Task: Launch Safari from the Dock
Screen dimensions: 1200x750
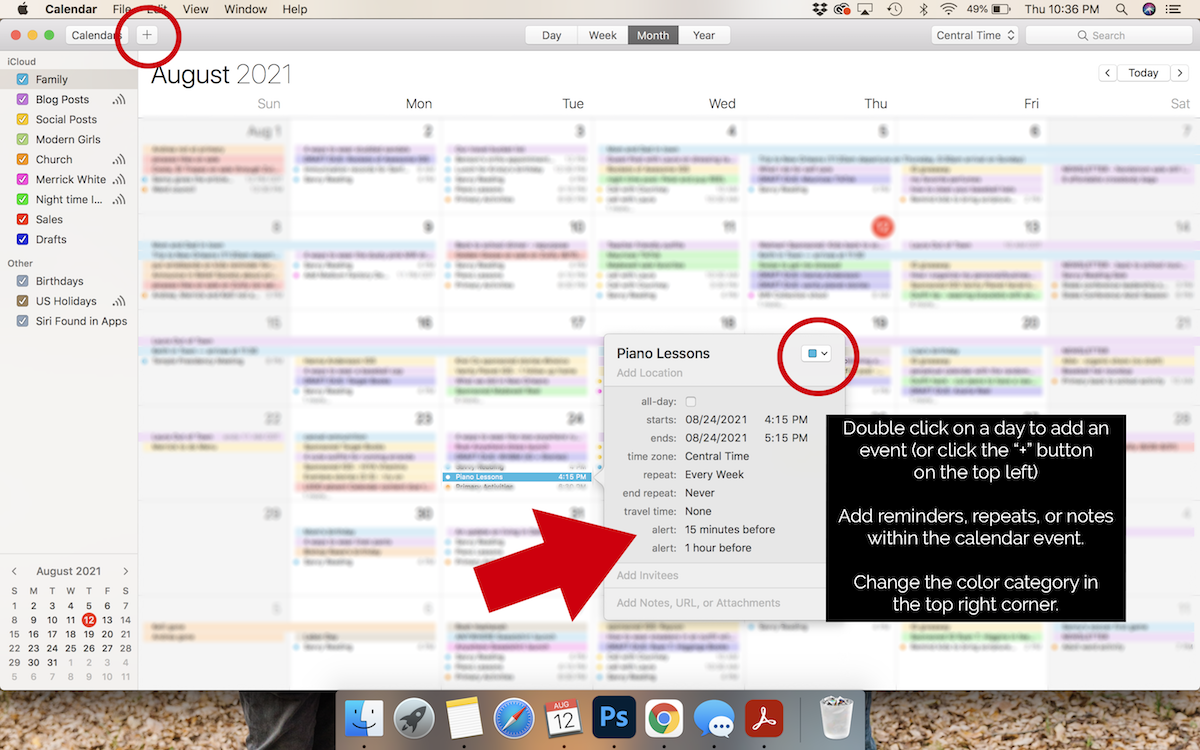Action: tap(514, 718)
